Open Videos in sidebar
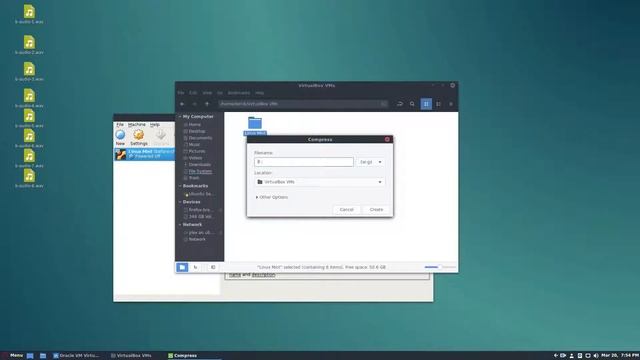This screenshot has height=360, width=640. click(x=195, y=158)
